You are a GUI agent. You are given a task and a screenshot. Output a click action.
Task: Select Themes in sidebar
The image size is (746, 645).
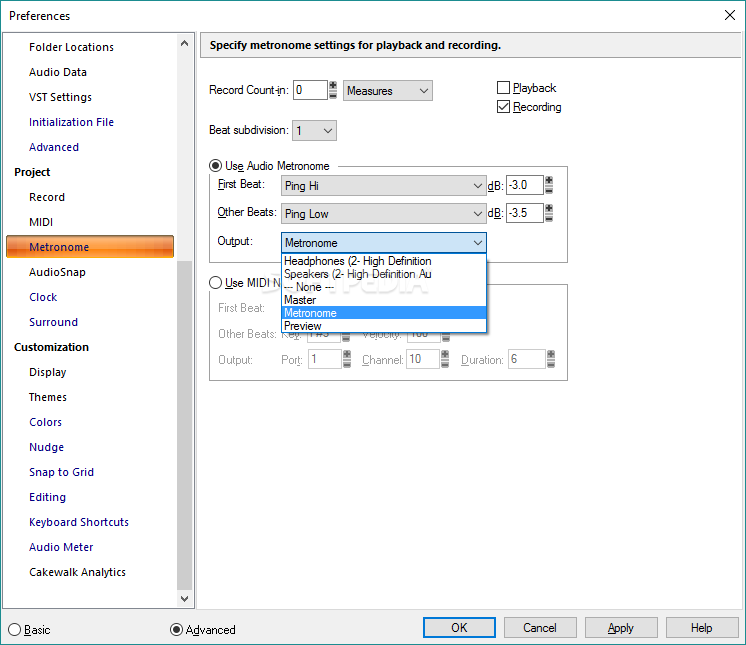tap(48, 397)
